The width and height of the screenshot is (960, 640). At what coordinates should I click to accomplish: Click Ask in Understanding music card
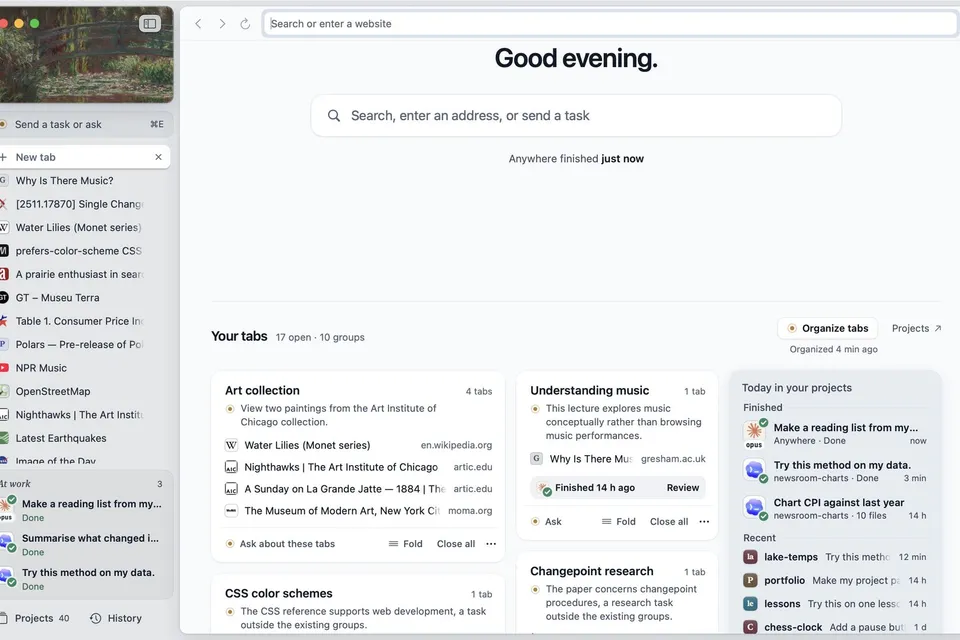click(x=546, y=522)
